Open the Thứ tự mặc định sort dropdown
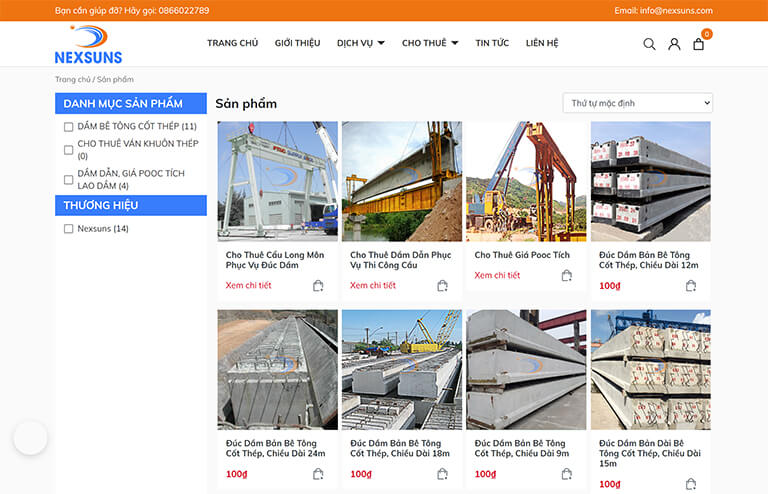 coord(638,103)
